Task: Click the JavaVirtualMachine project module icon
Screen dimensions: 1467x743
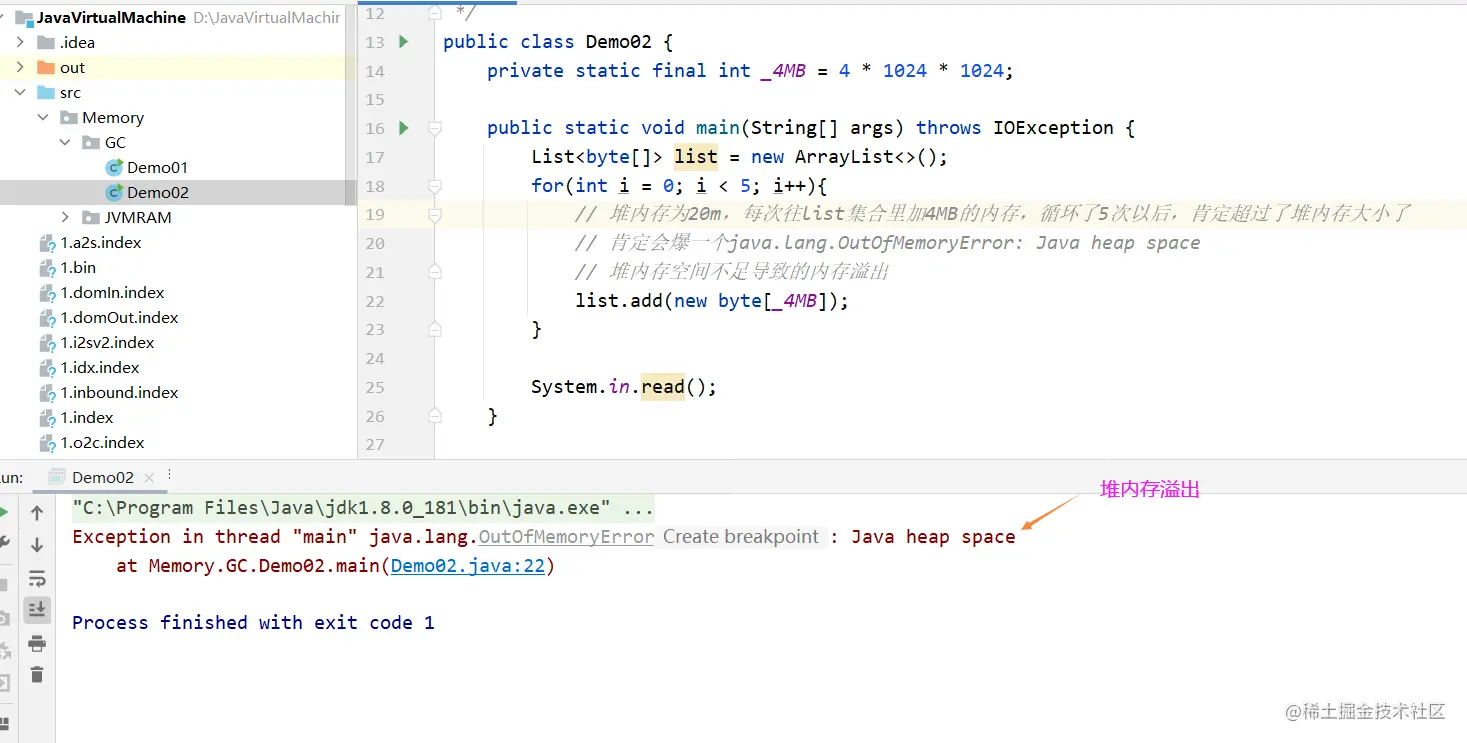Action: (24, 18)
